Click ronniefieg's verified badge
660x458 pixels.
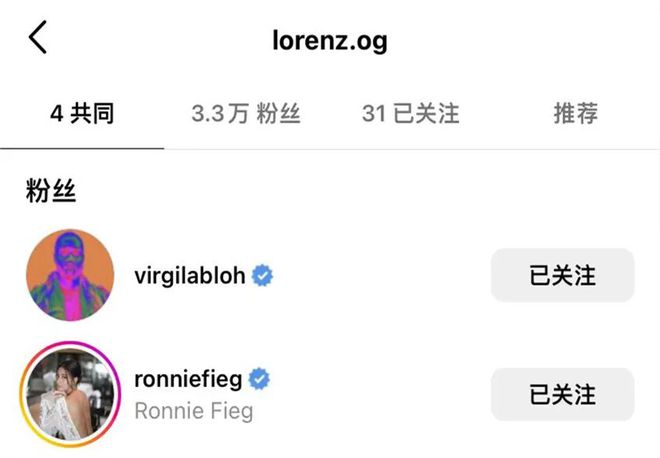(x=260, y=380)
